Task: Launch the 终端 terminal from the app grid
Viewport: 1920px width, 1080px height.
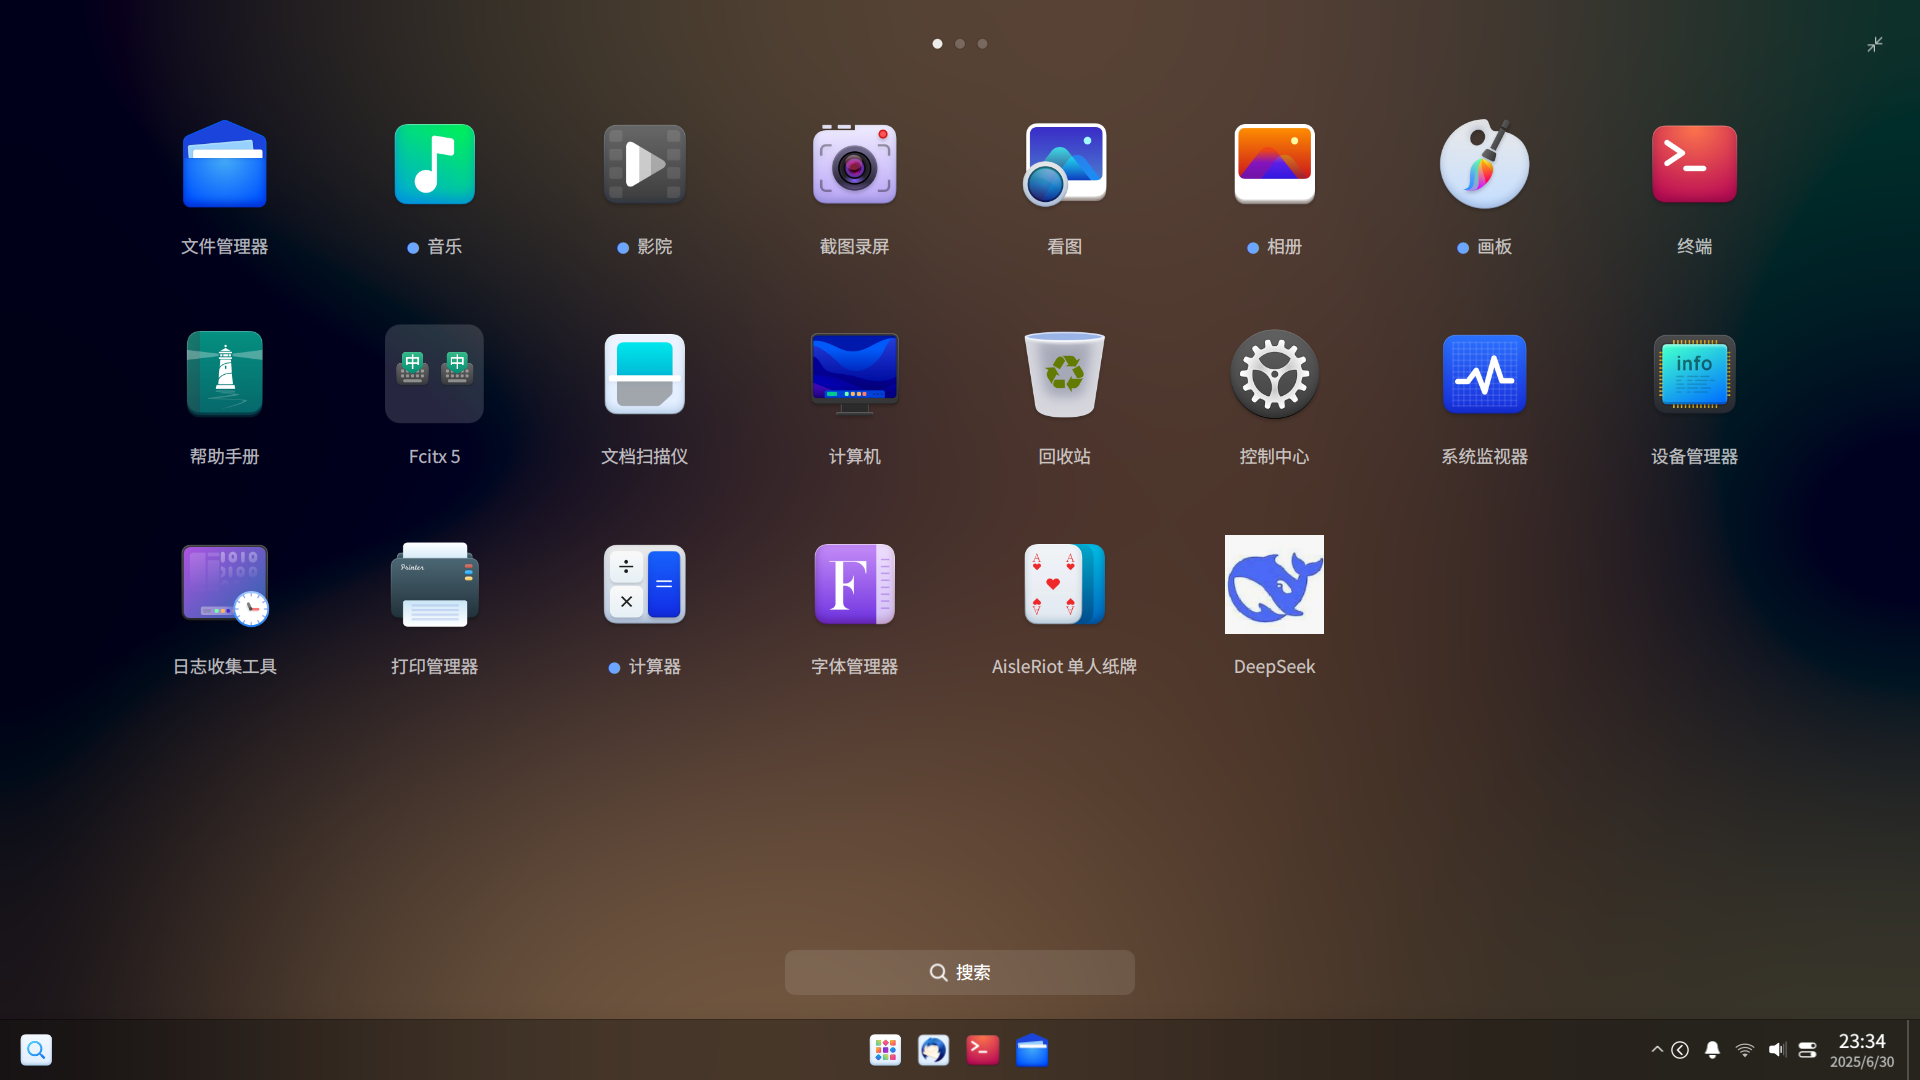Action: click(x=1694, y=165)
